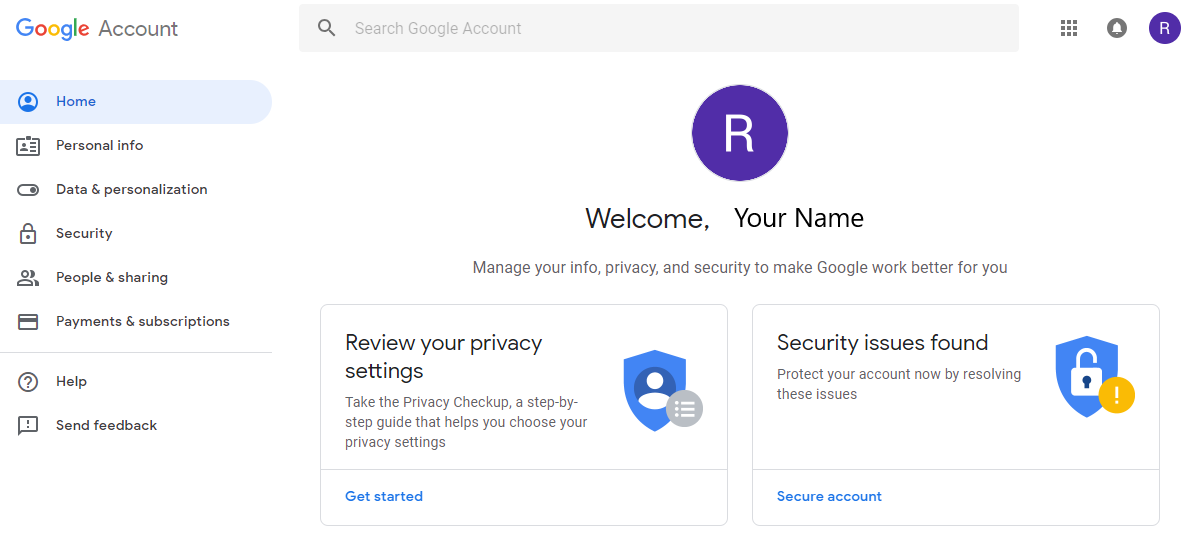
Task: Open Data & personalization section
Action: (x=131, y=190)
